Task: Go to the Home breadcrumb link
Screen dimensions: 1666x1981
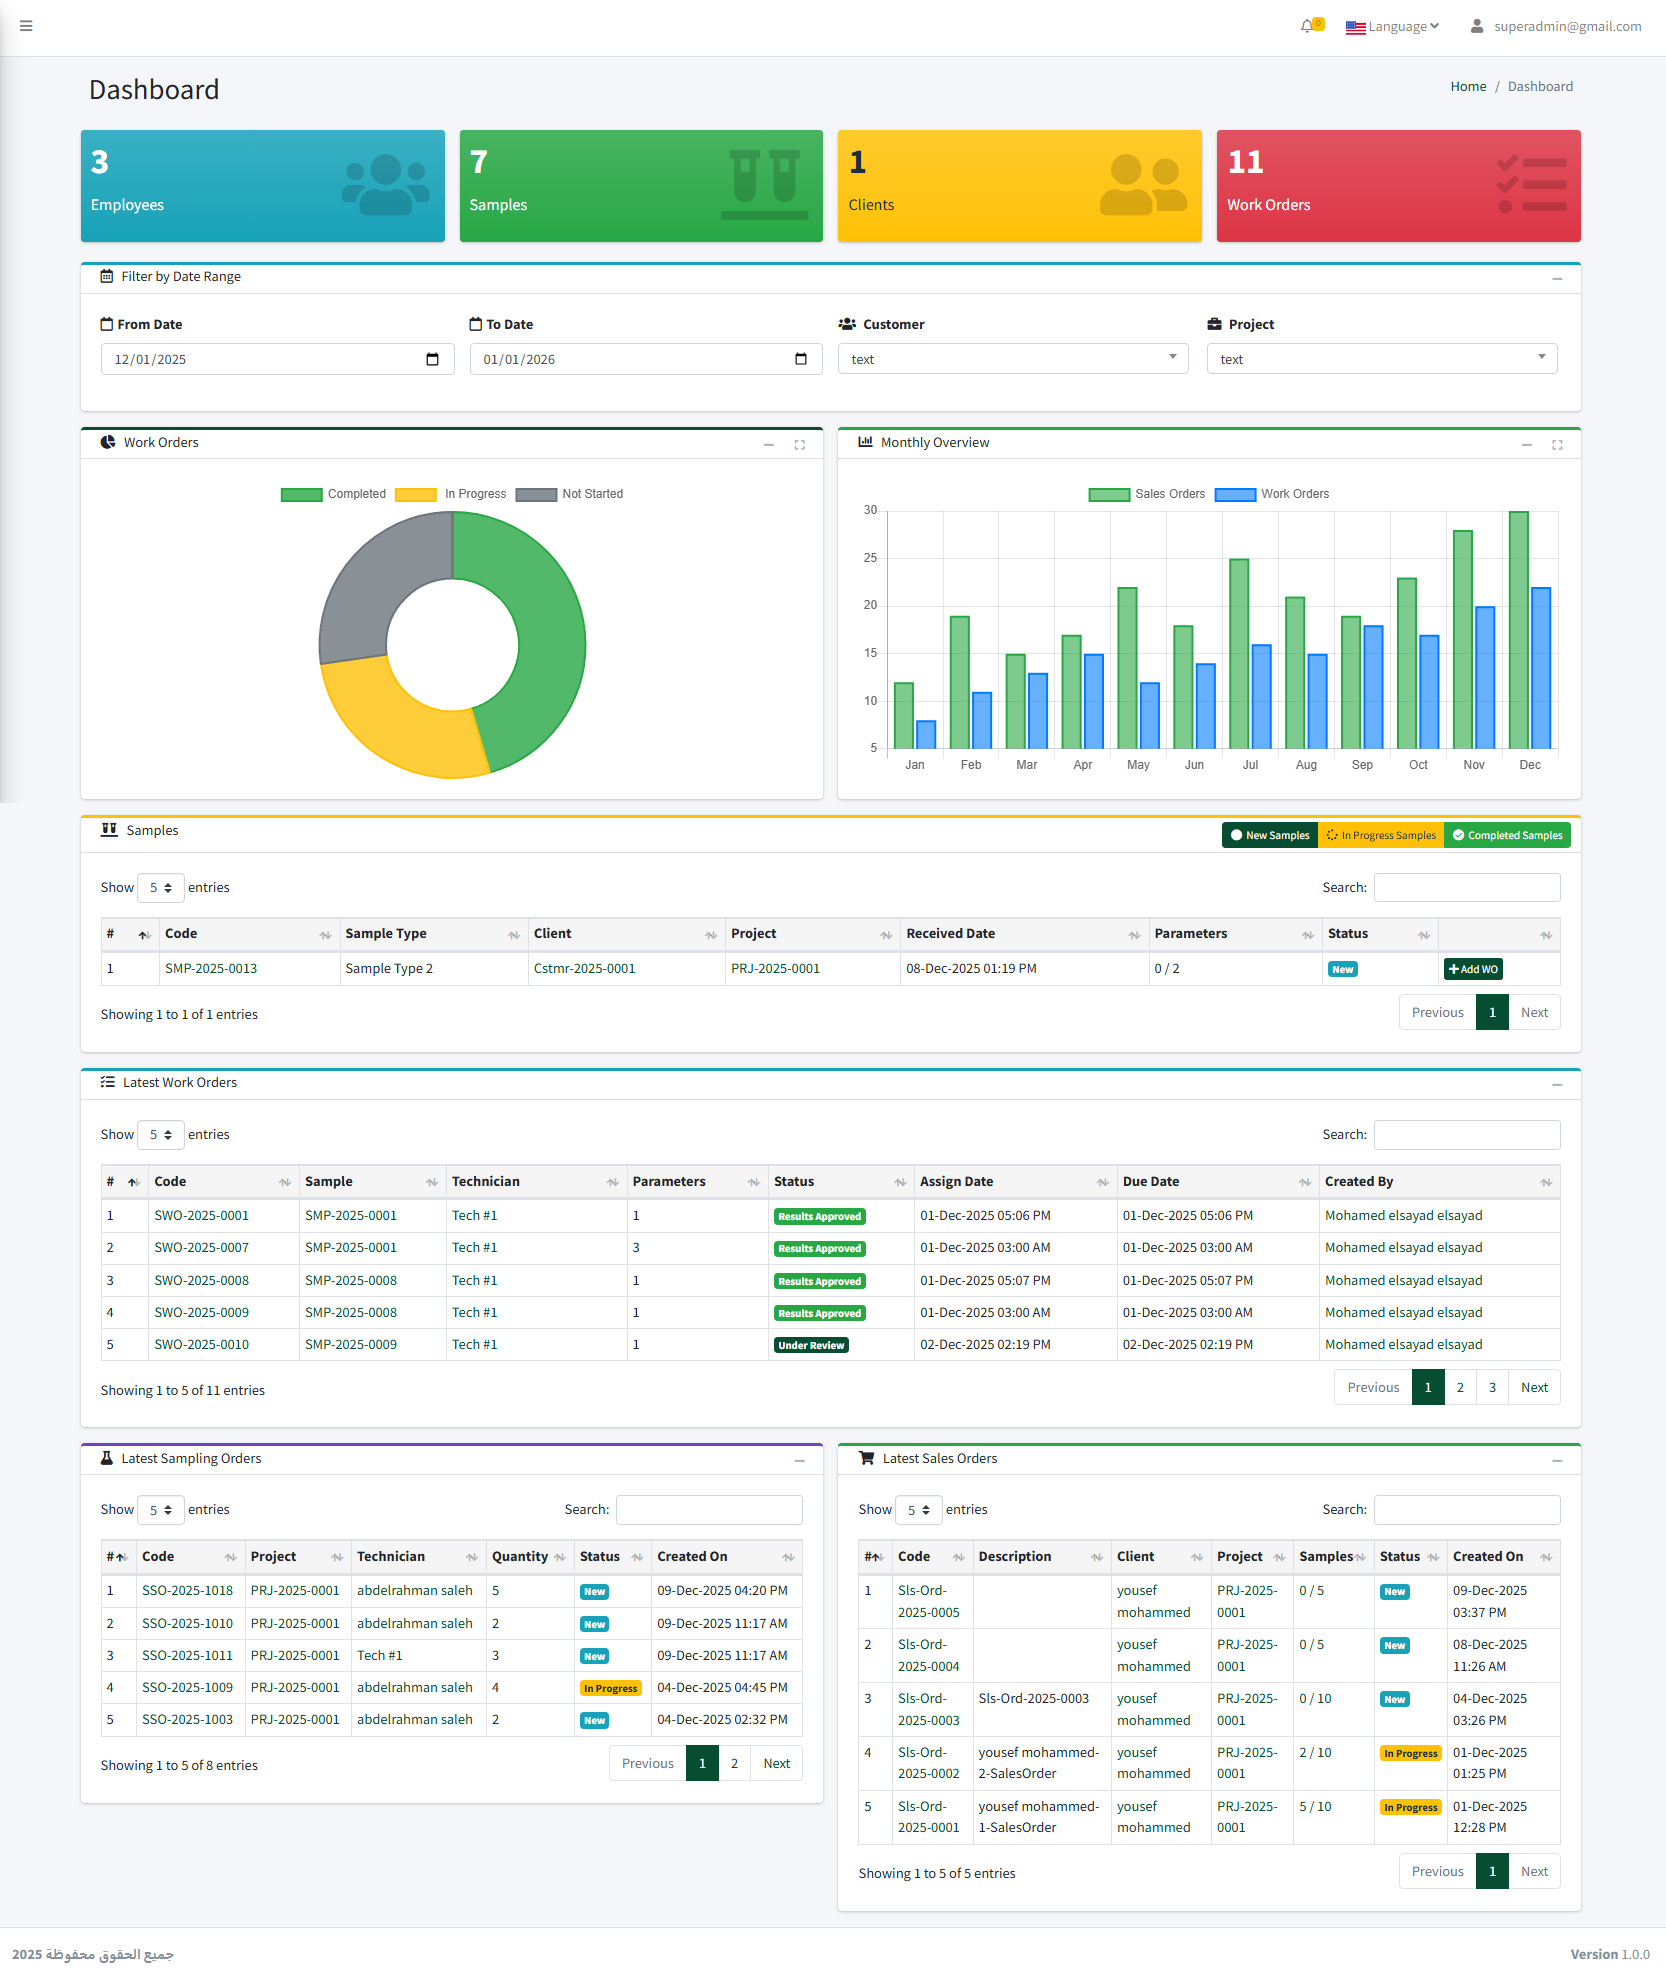Action: pyautogui.click(x=1468, y=87)
